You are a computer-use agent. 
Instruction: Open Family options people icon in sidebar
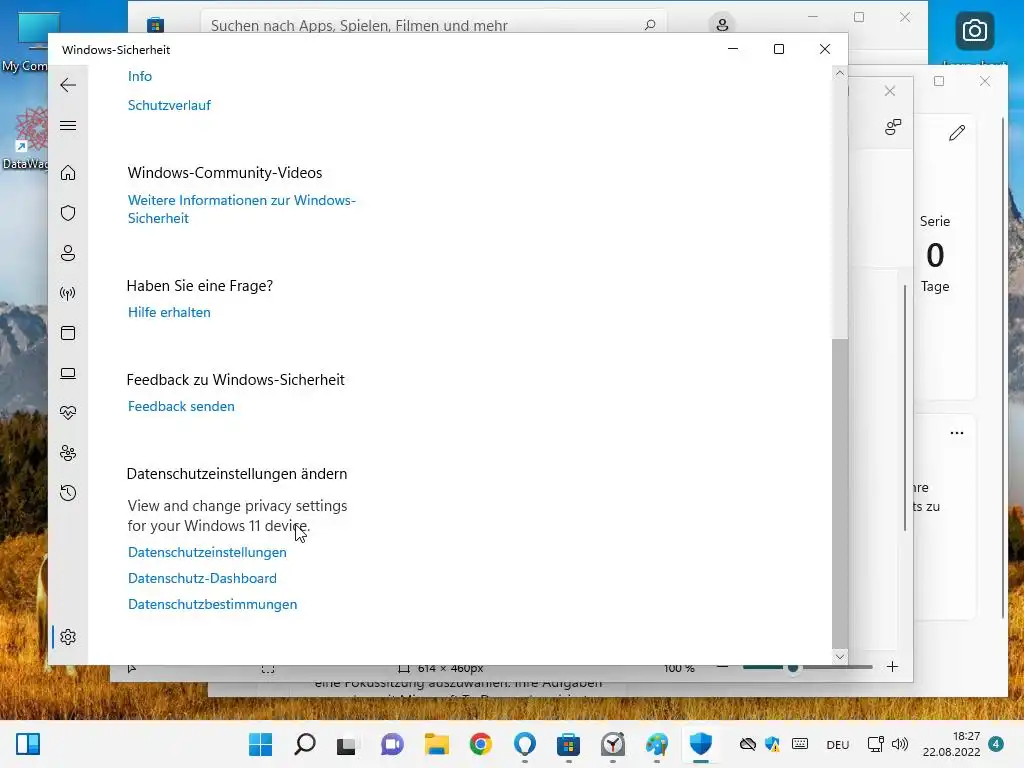pyautogui.click(x=68, y=453)
